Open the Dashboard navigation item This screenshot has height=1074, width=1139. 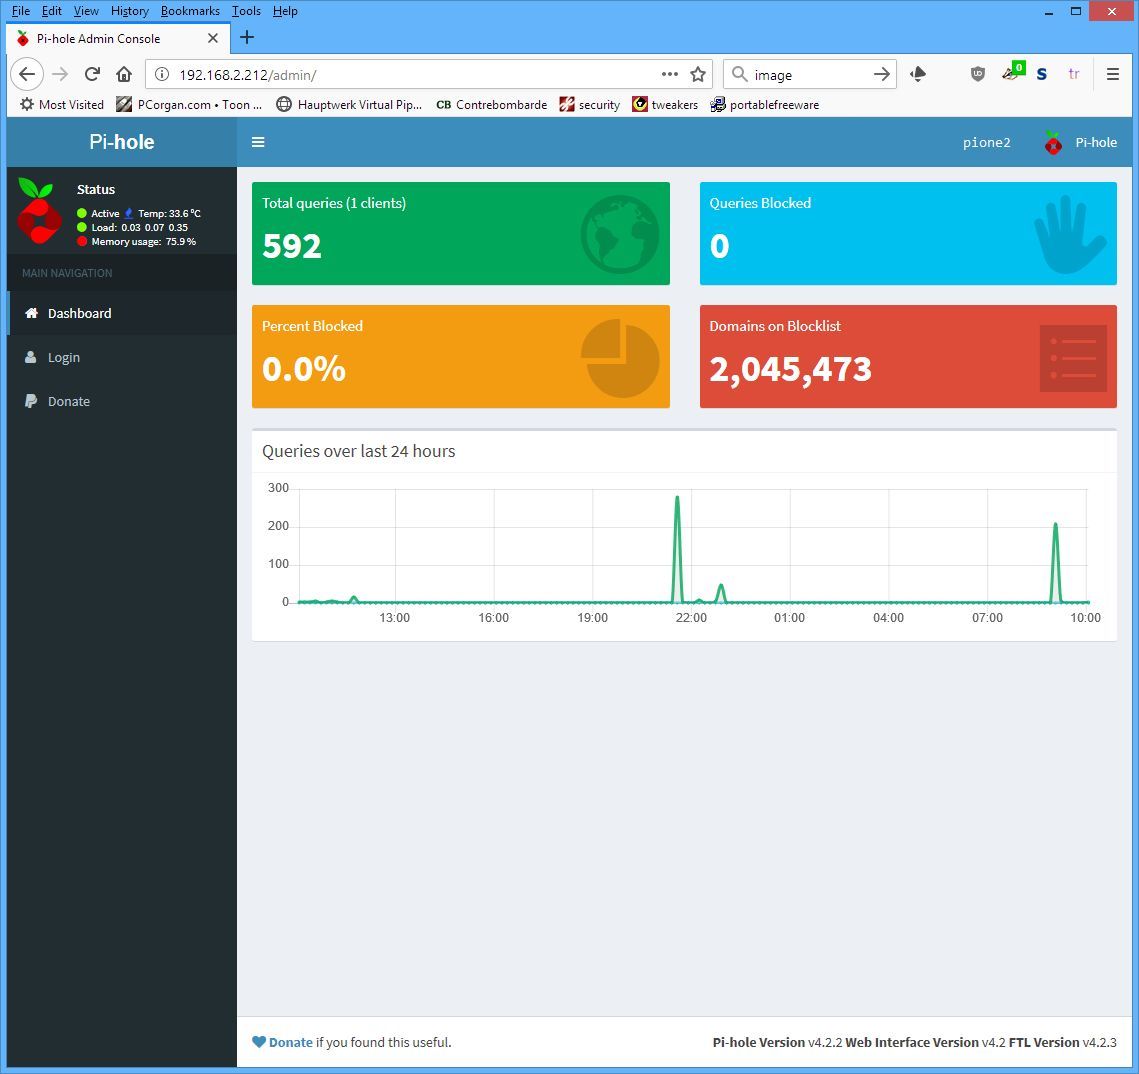(122, 313)
